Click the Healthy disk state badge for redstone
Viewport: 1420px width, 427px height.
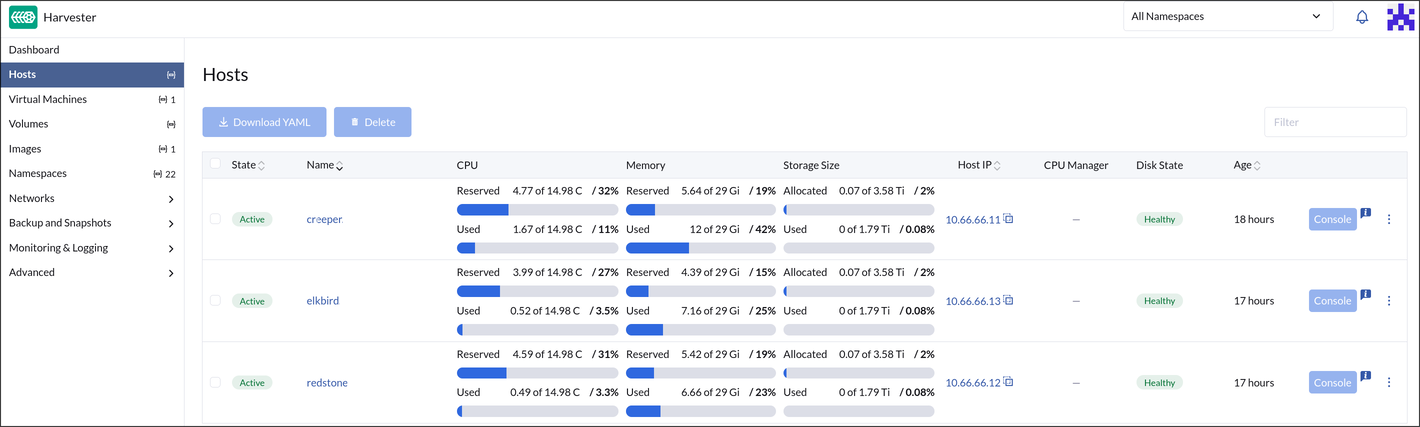1159,383
